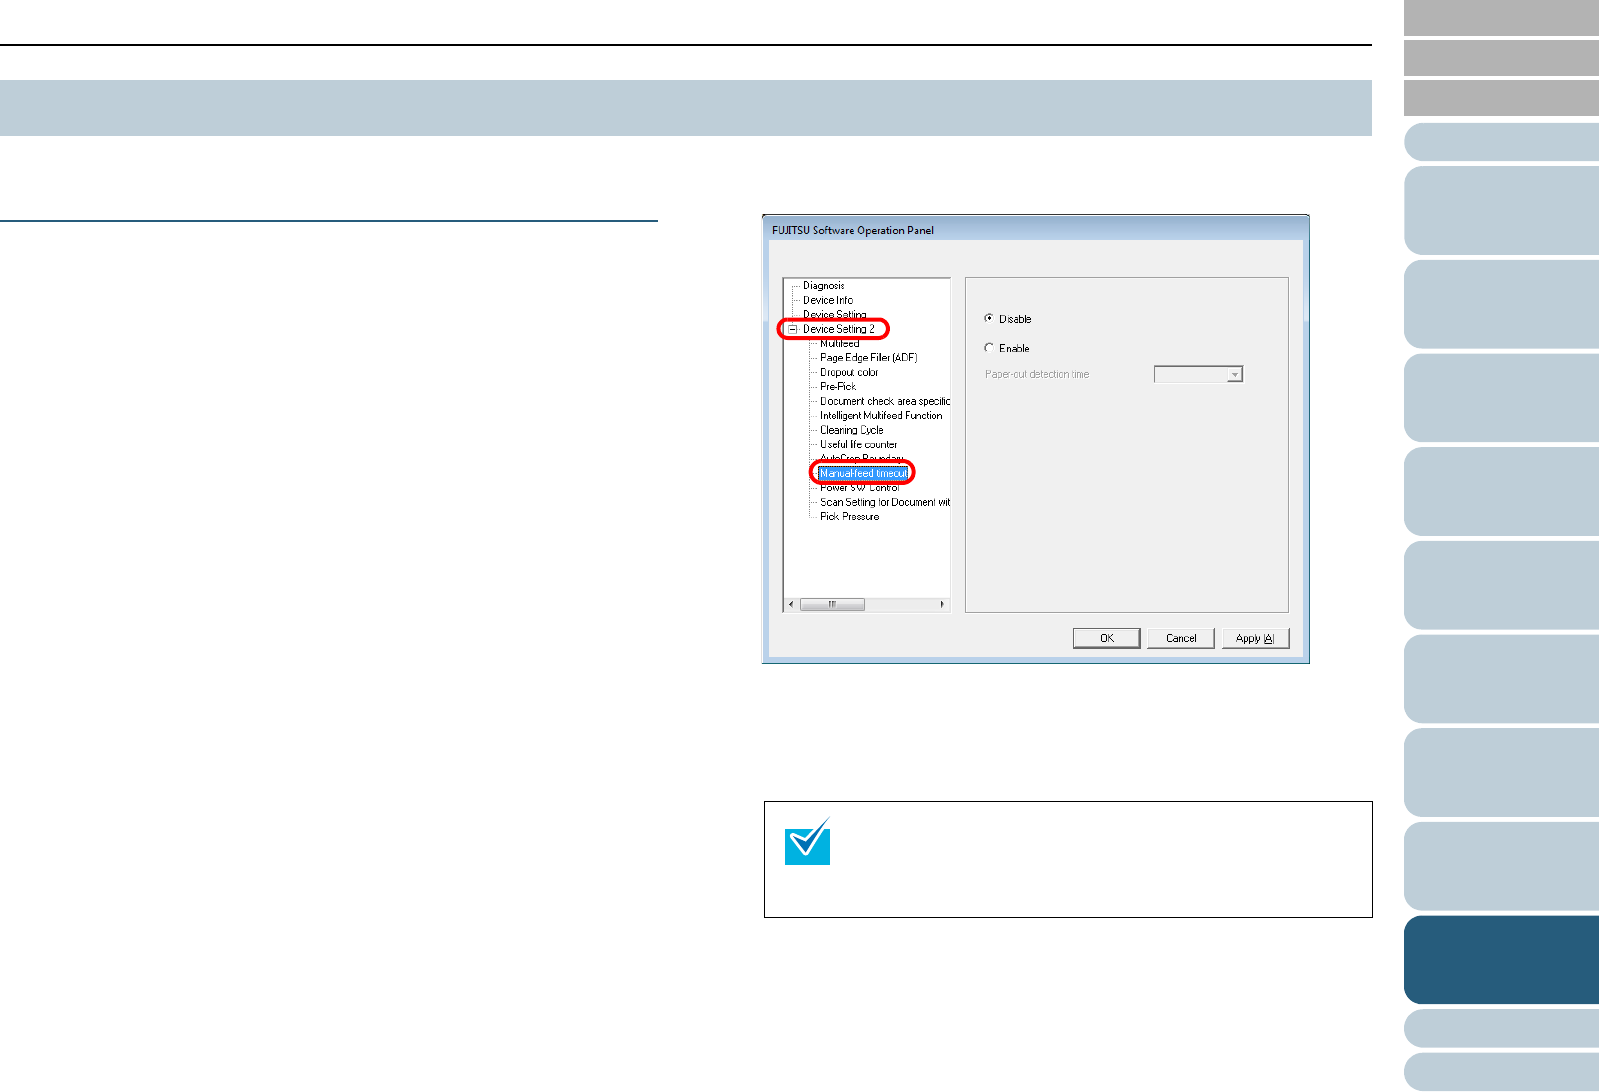Open the Dropout color setting
The image size is (1599, 1092).
coord(849,372)
